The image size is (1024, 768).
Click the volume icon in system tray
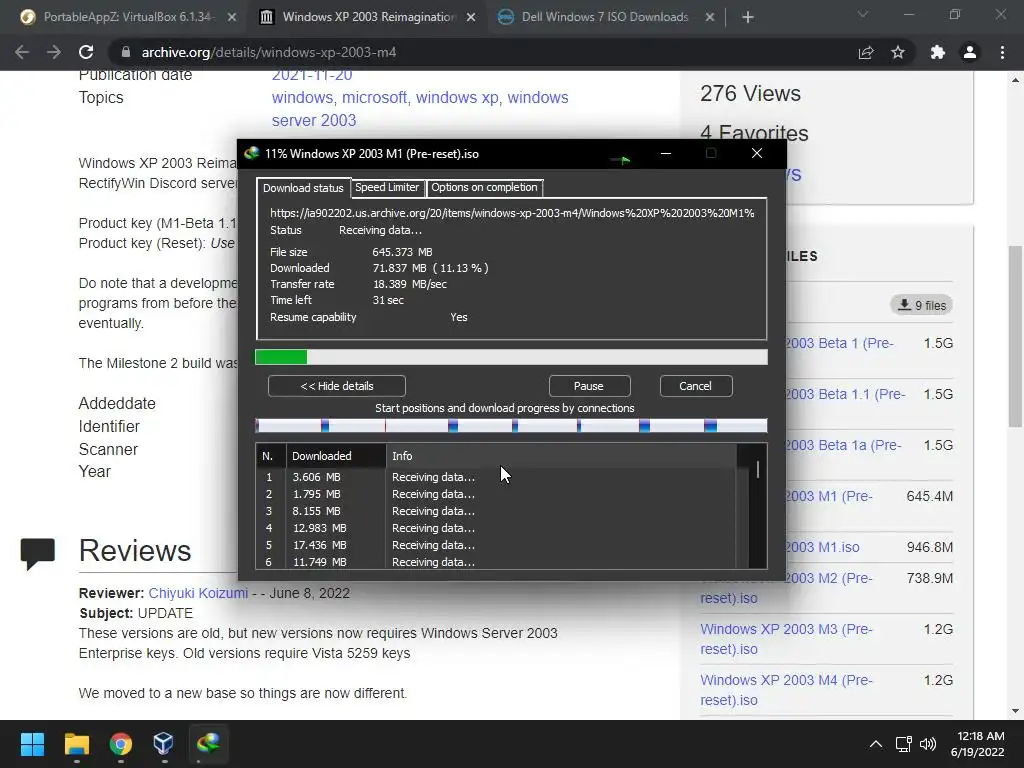click(x=927, y=744)
